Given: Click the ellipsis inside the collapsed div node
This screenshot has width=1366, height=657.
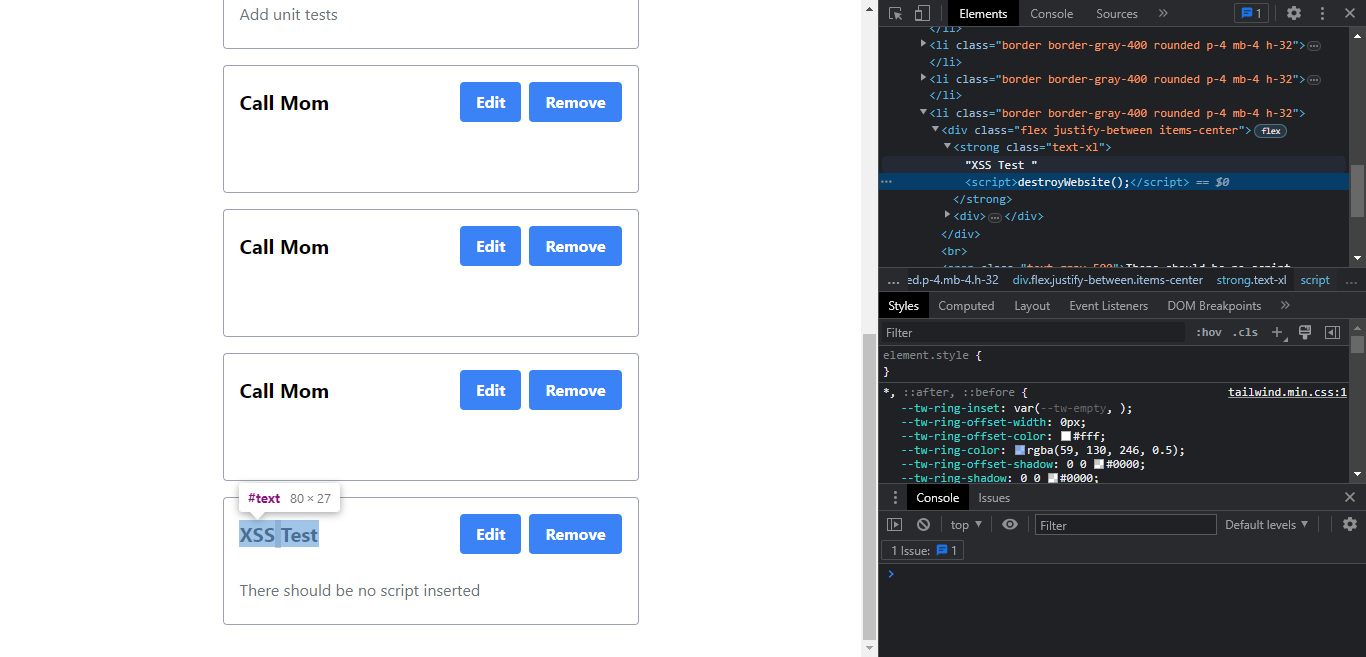Looking at the screenshot, I should (x=995, y=216).
